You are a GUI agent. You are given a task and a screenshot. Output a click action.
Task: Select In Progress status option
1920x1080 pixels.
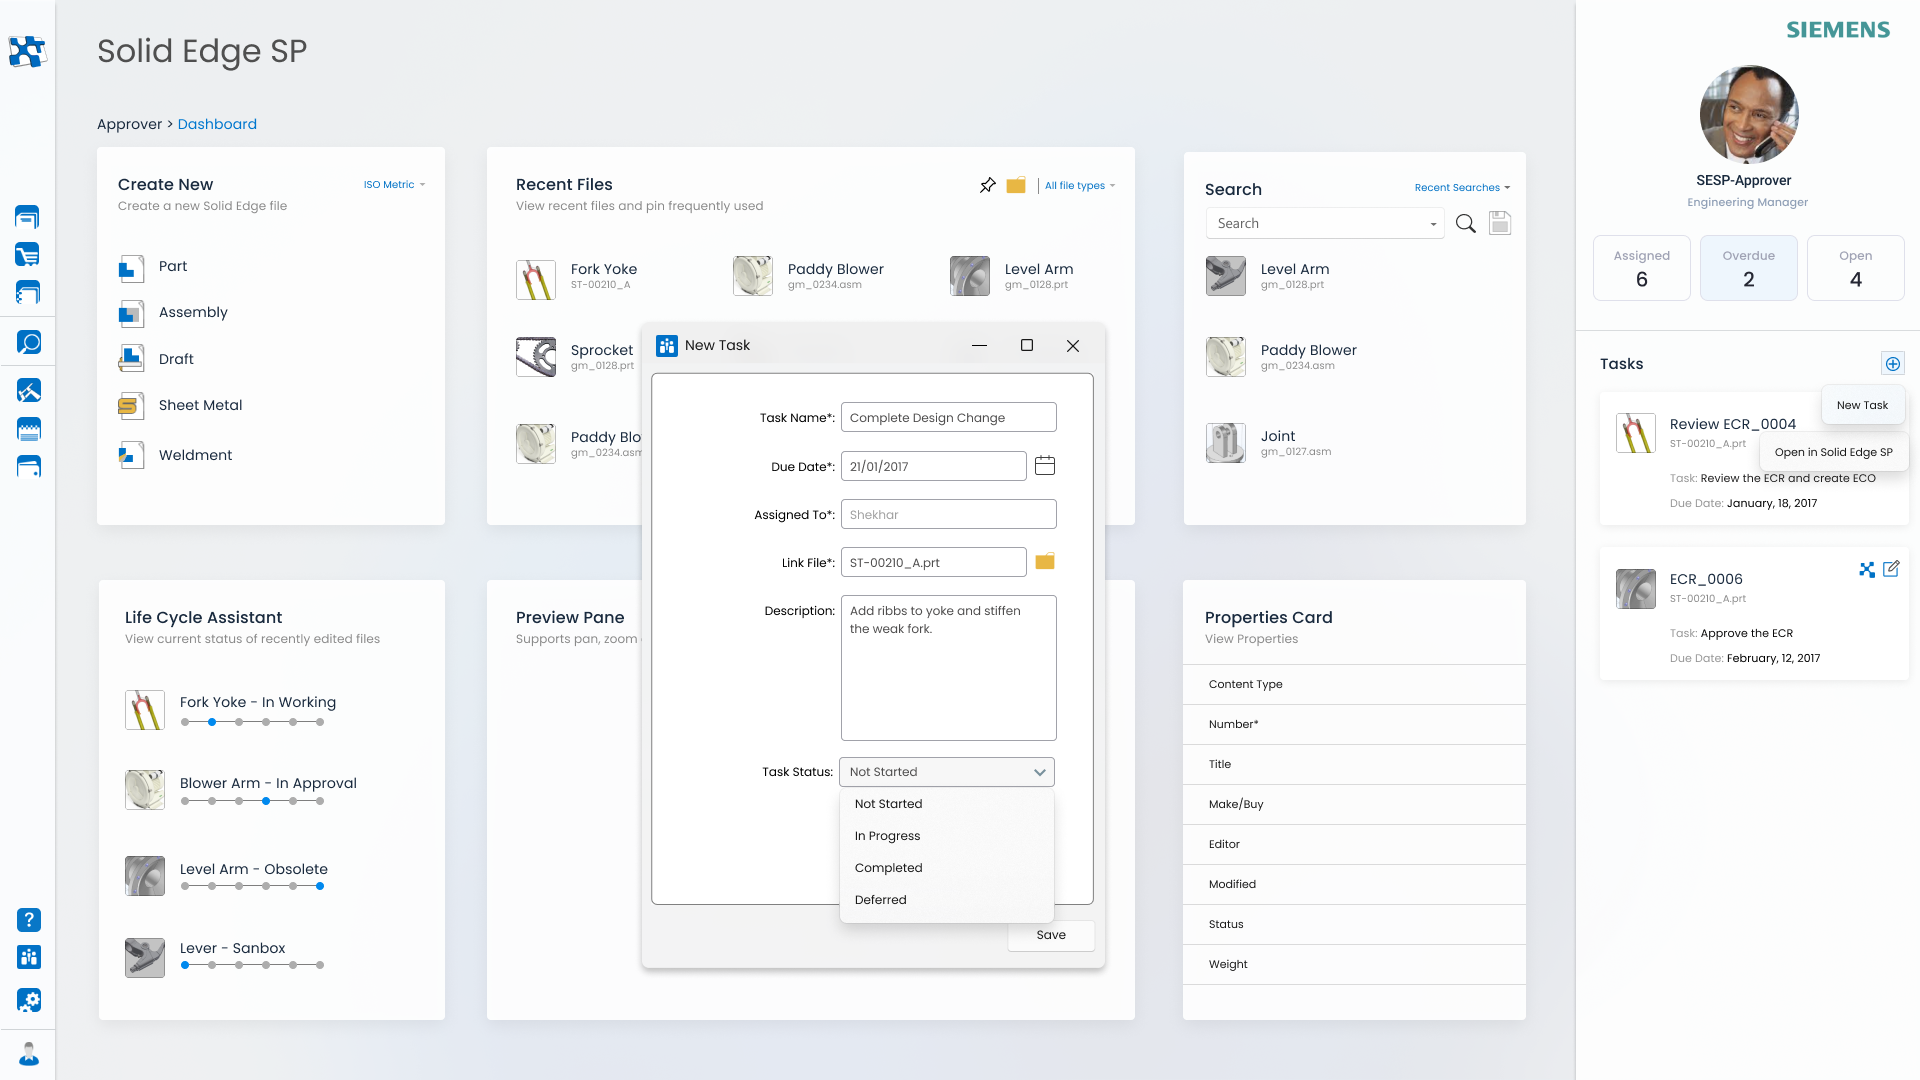(x=946, y=836)
